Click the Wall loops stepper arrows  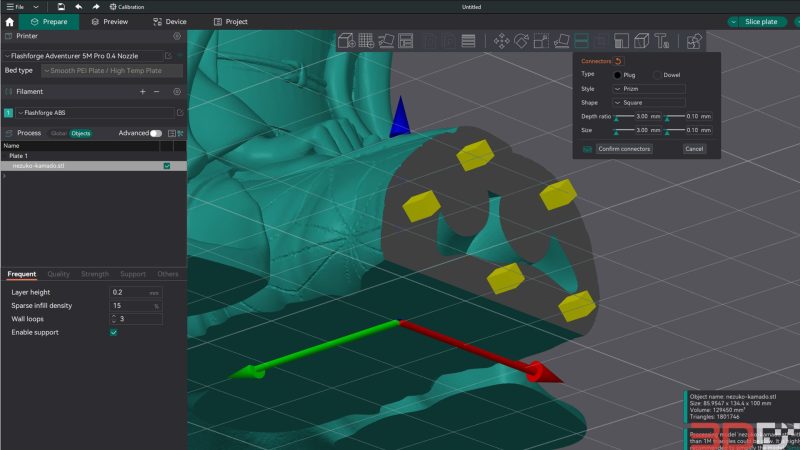[x=114, y=319]
